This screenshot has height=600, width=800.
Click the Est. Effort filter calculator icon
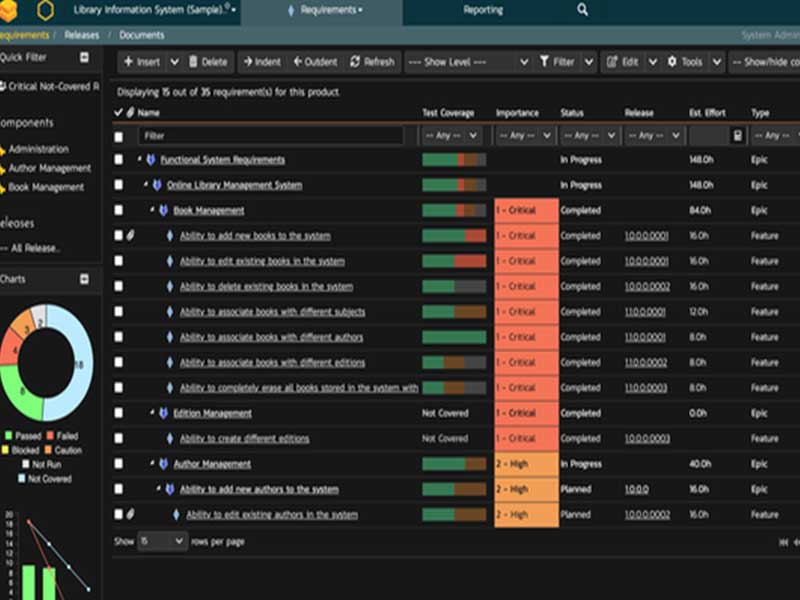point(738,136)
